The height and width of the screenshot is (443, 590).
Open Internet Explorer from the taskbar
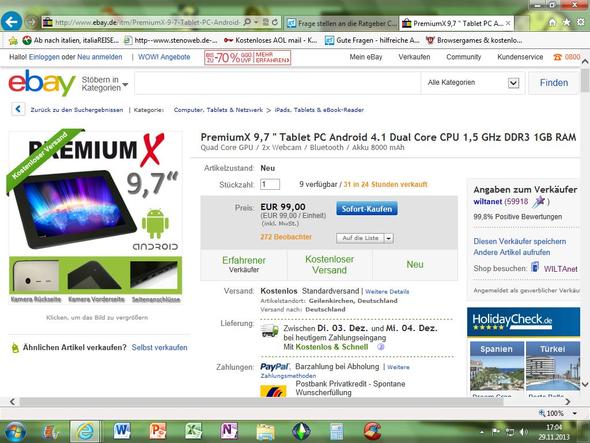pyautogui.click(x=85, y=431)
